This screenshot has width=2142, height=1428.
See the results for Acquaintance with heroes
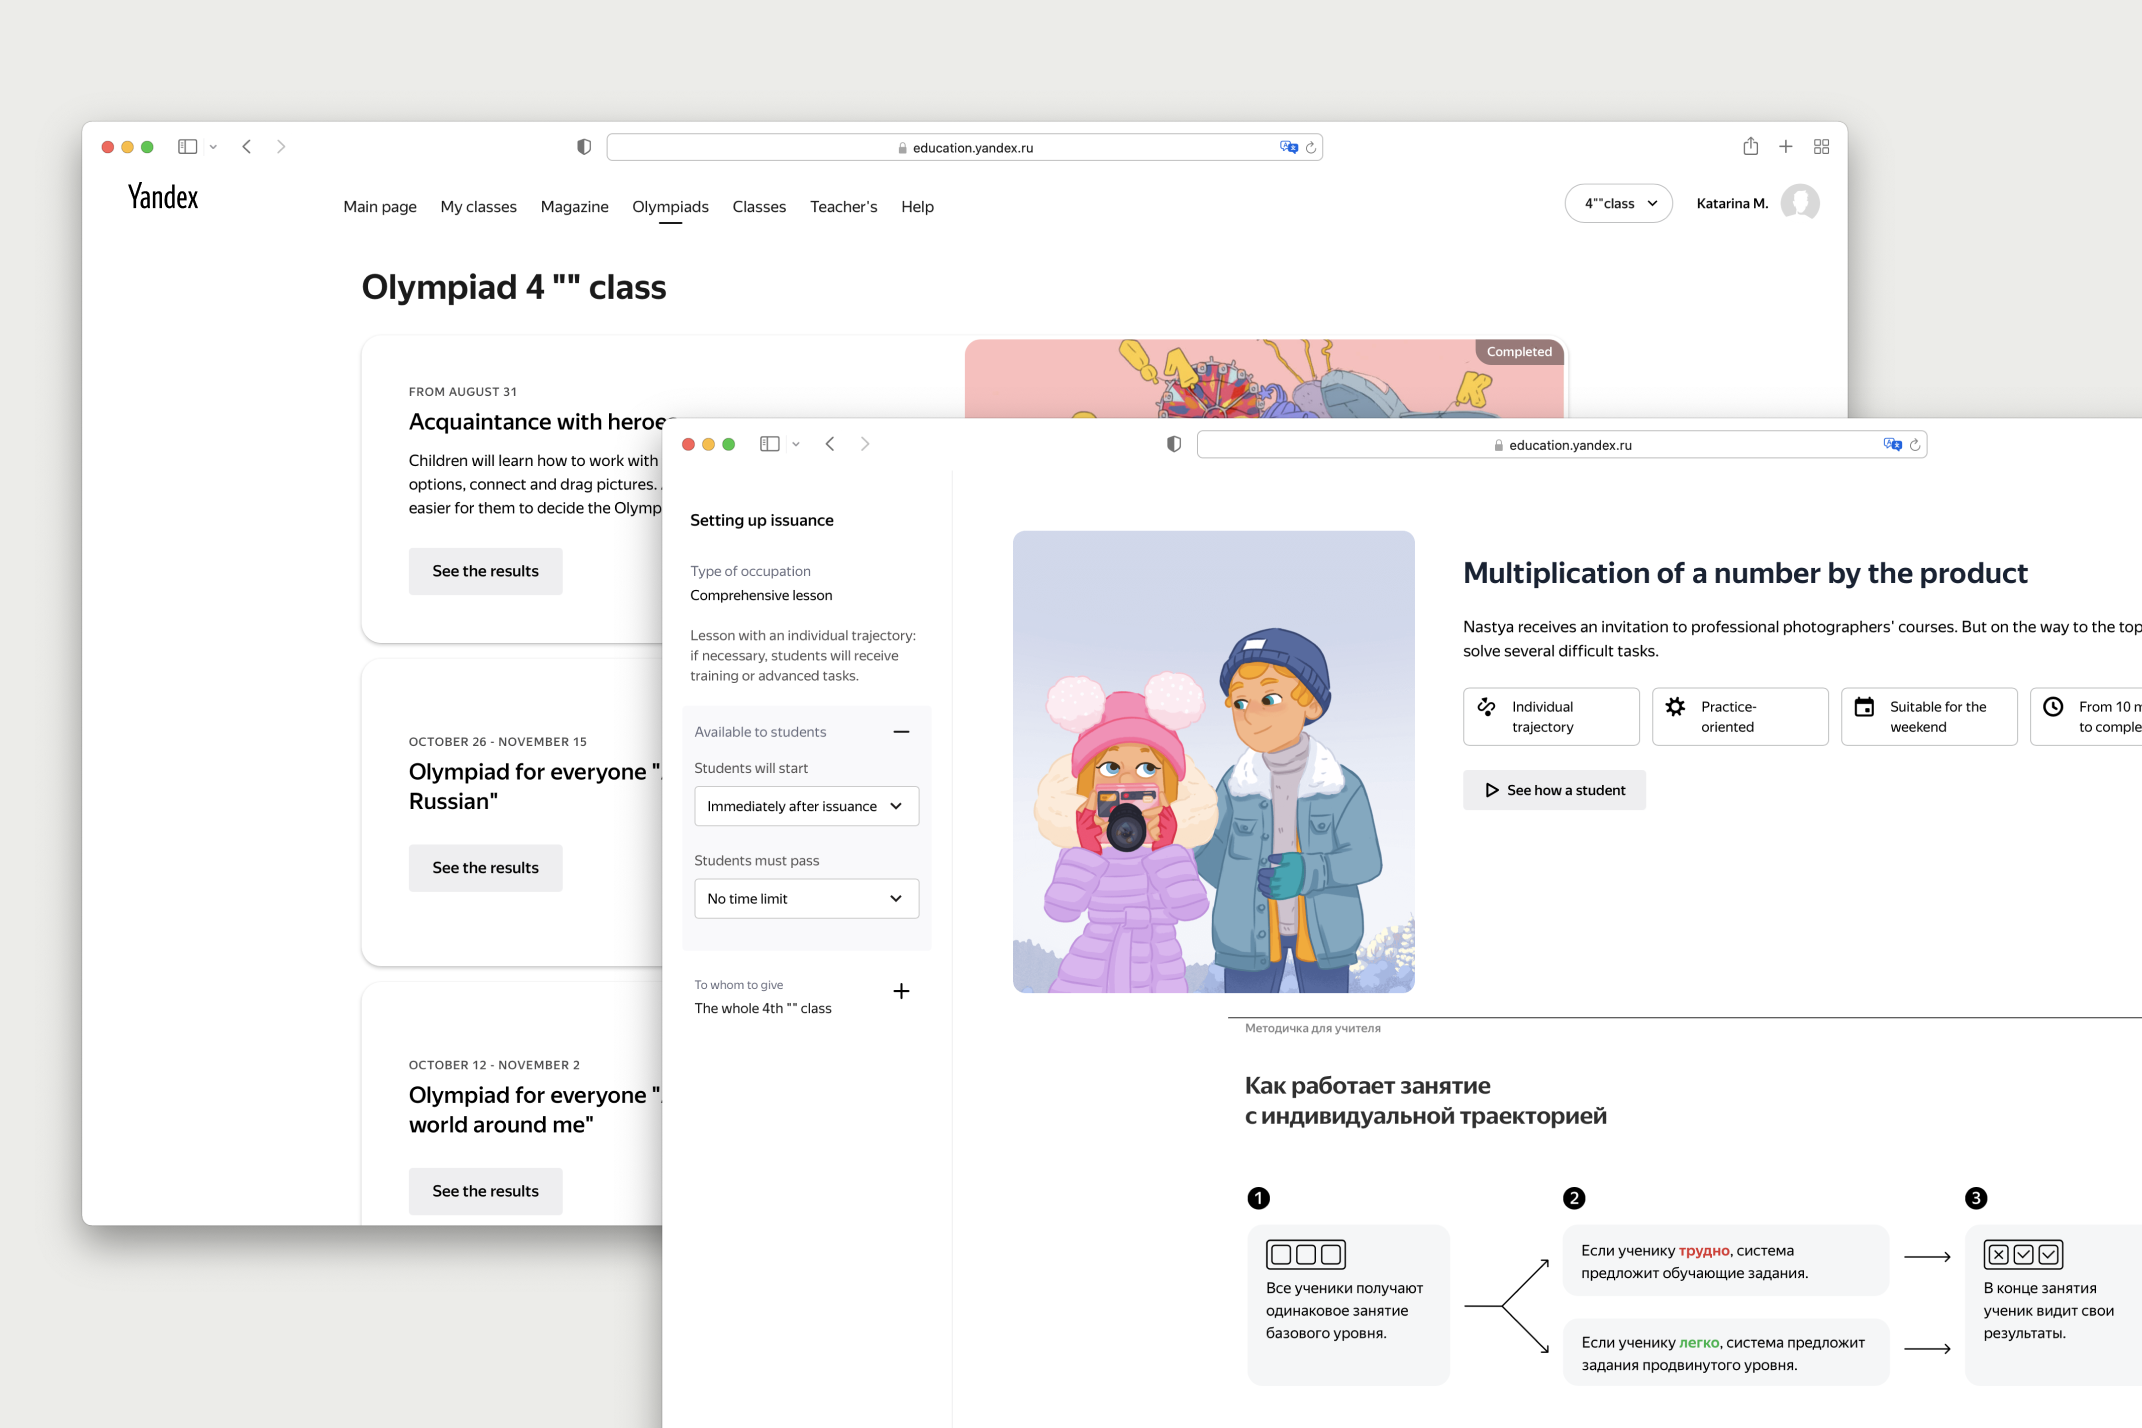tap(485, 571)
